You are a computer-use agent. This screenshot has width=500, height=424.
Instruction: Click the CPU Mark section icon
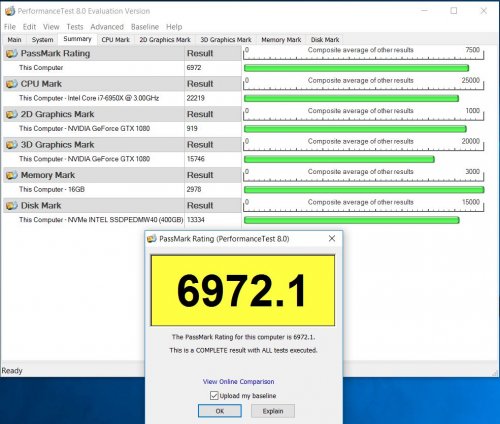[12, 84]
